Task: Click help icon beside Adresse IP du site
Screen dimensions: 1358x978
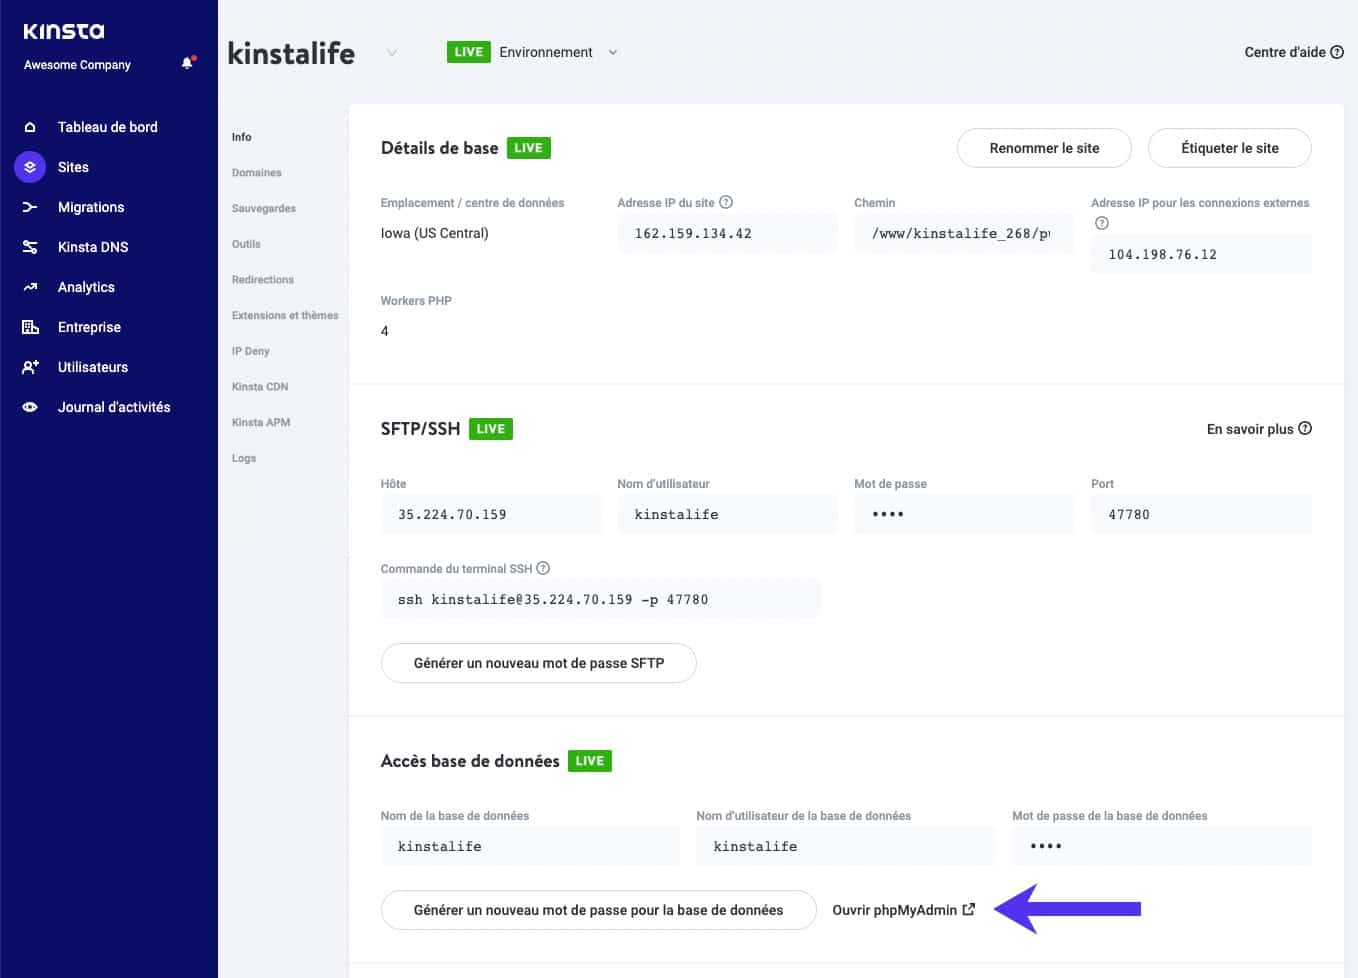Action: 726,202
